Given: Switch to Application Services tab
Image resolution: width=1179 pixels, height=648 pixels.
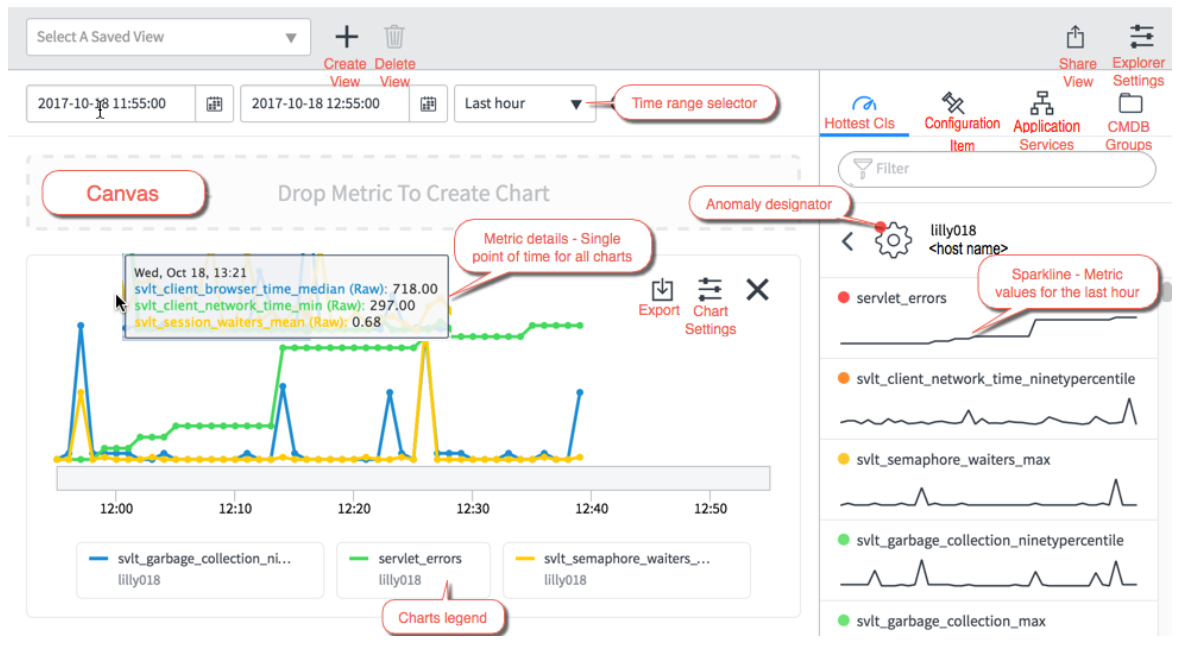Looking at the screenshot, I should pyautogui.click(x=1046, y=121).
